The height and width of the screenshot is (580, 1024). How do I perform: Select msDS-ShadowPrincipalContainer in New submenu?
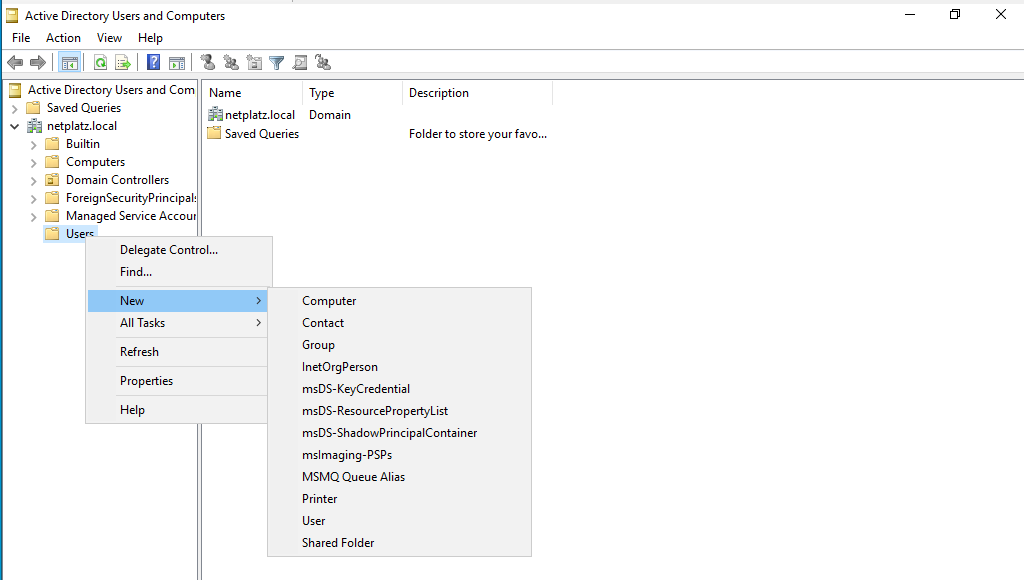(x=400, y=433)
